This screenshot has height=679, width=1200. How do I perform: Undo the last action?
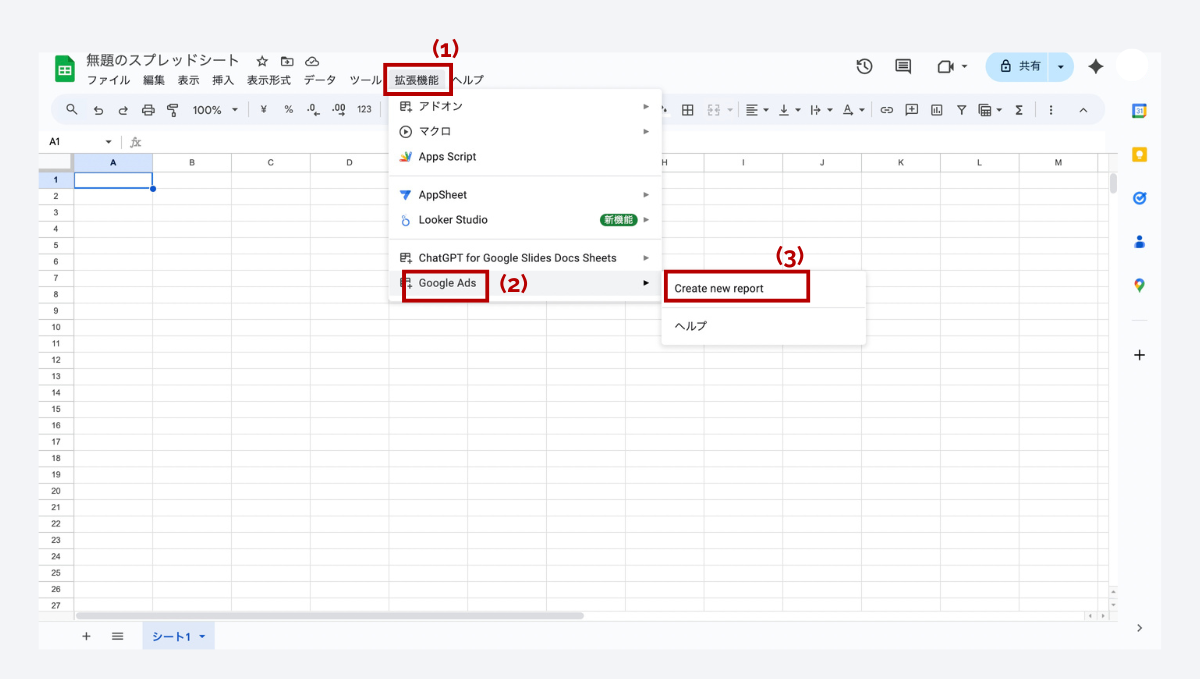(98, 110)
